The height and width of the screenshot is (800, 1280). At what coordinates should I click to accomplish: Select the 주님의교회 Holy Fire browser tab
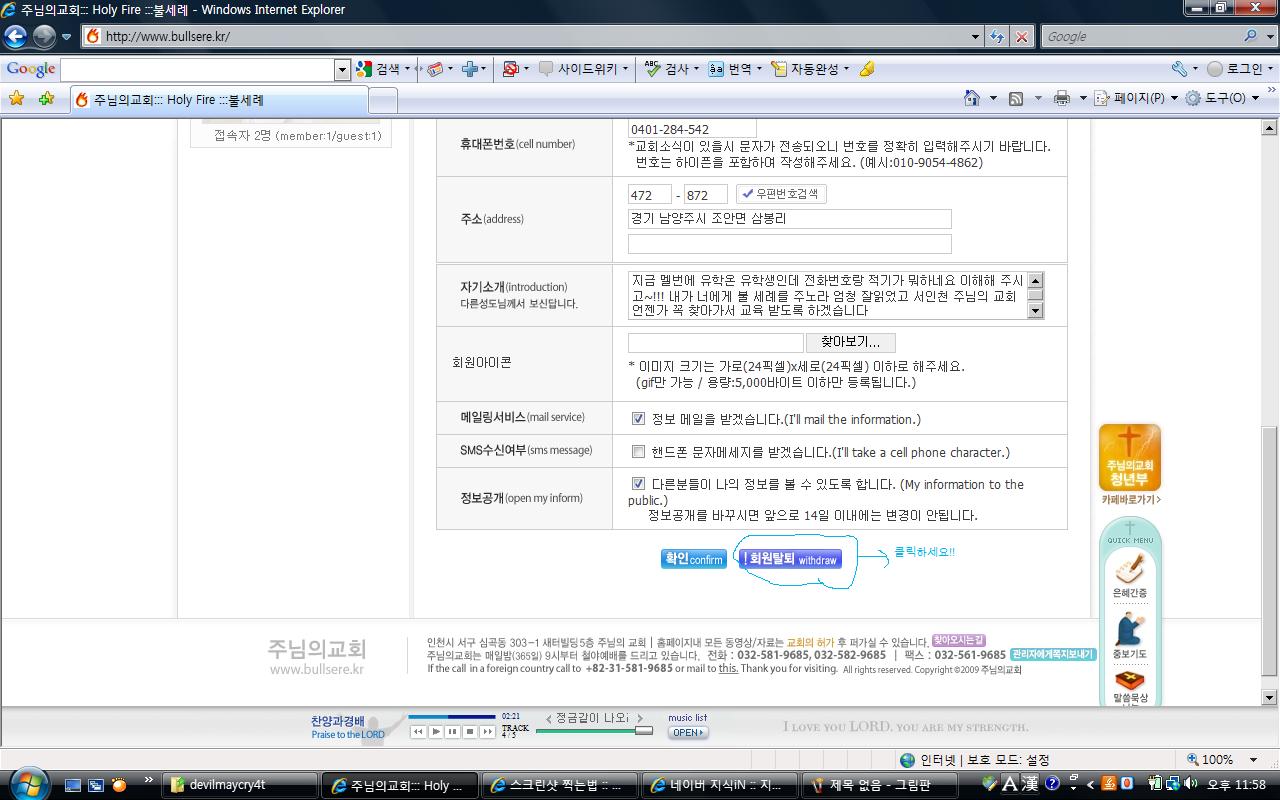point(218,100)
